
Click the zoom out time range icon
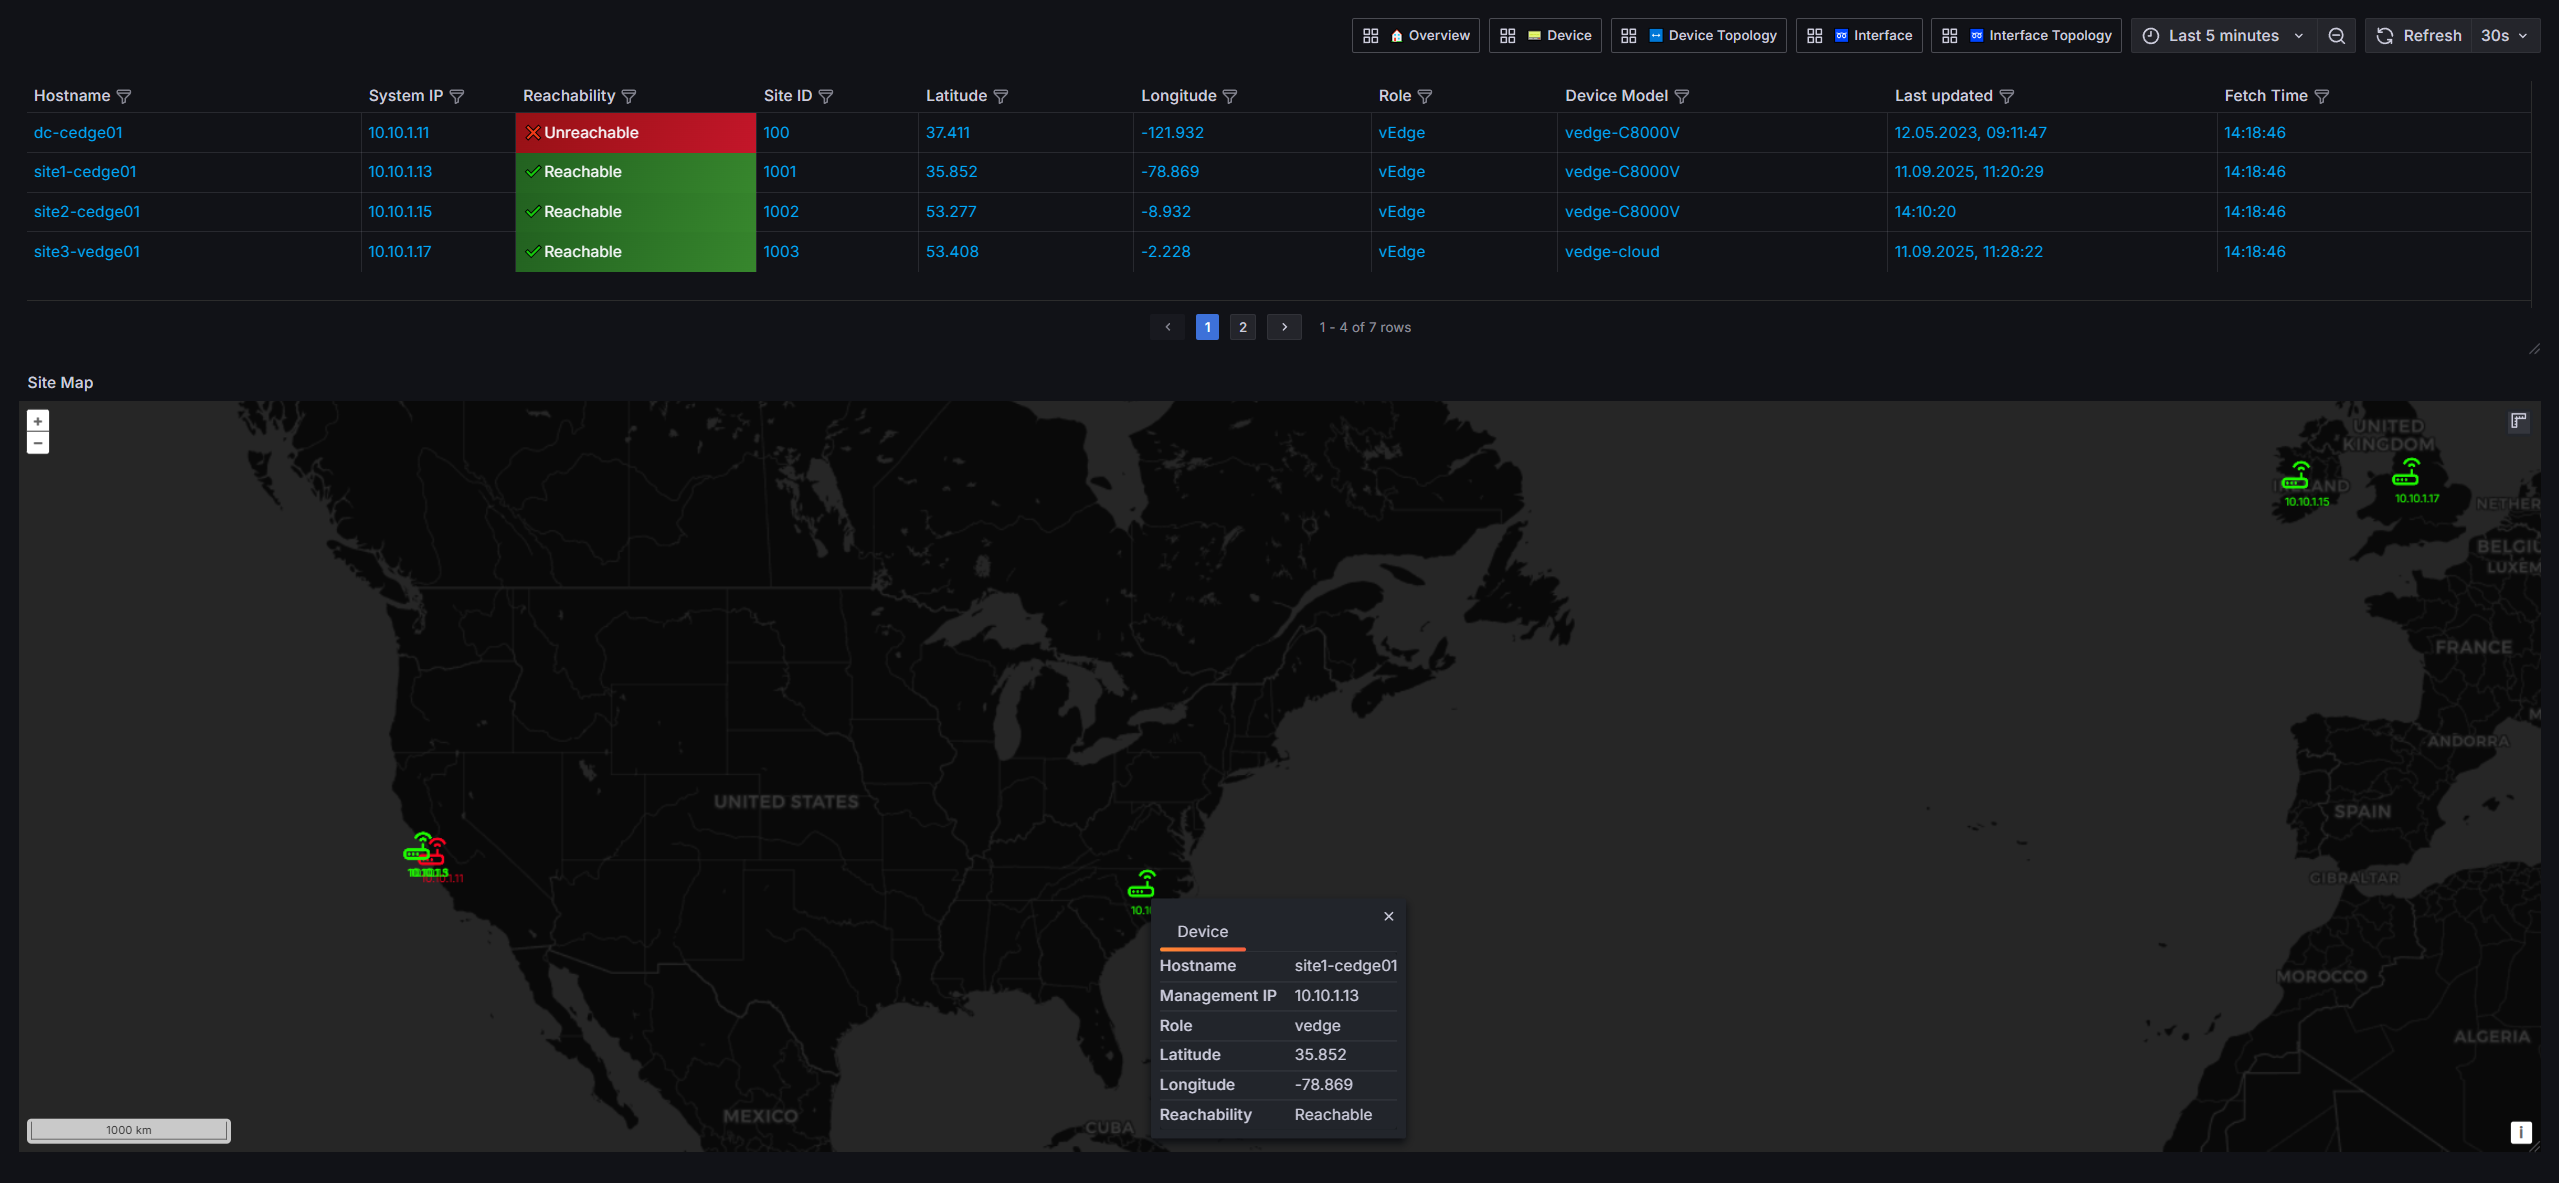(x=2337, y=35)
